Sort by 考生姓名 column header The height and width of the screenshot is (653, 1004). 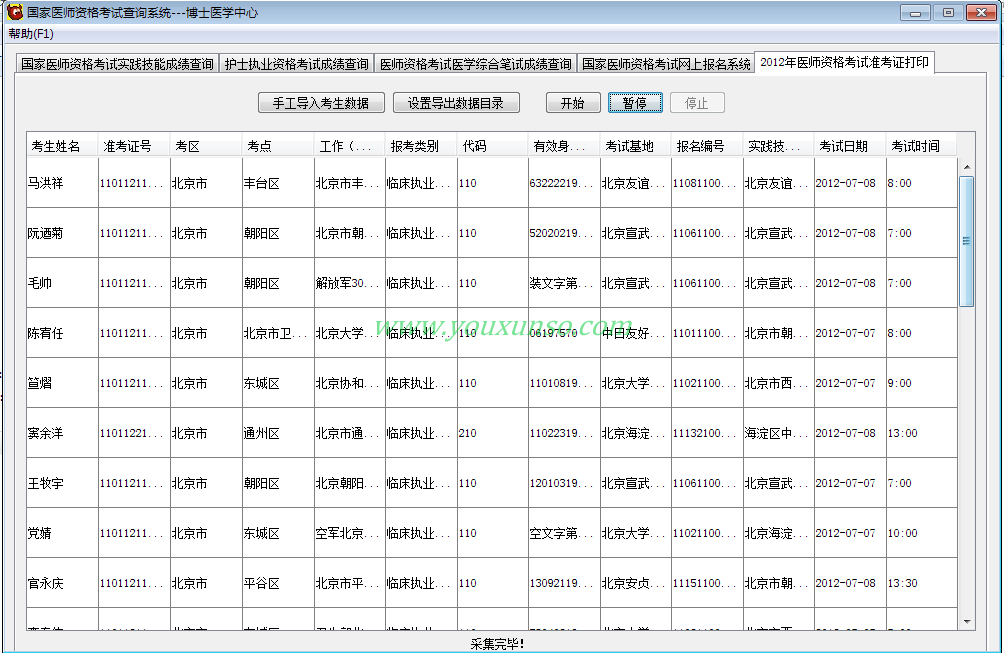coord(63,146)
